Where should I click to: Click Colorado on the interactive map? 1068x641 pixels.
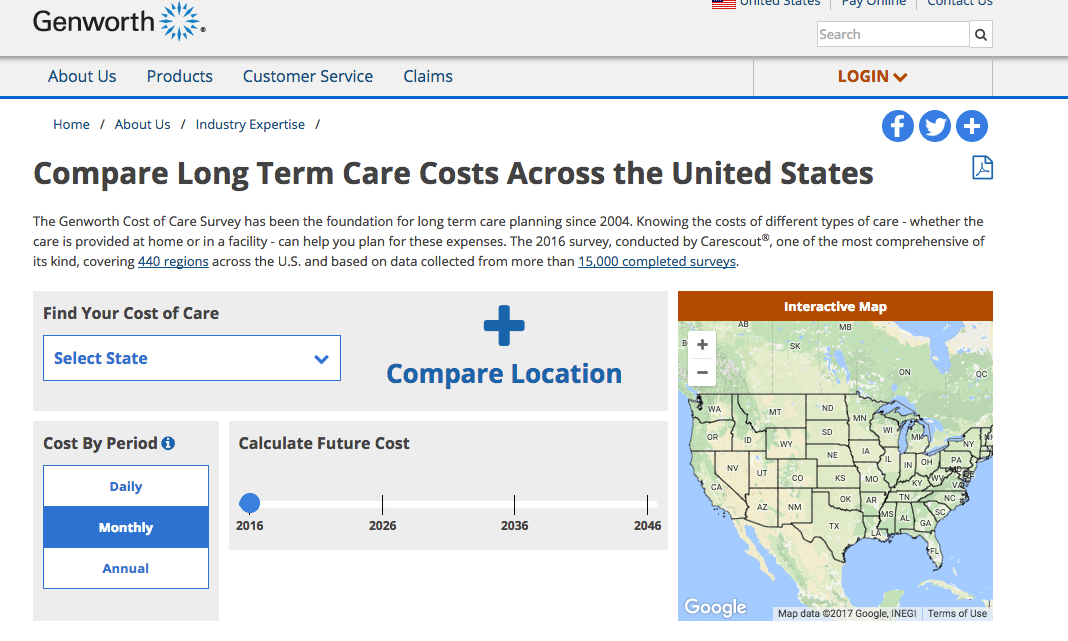[x=797, y=478]
